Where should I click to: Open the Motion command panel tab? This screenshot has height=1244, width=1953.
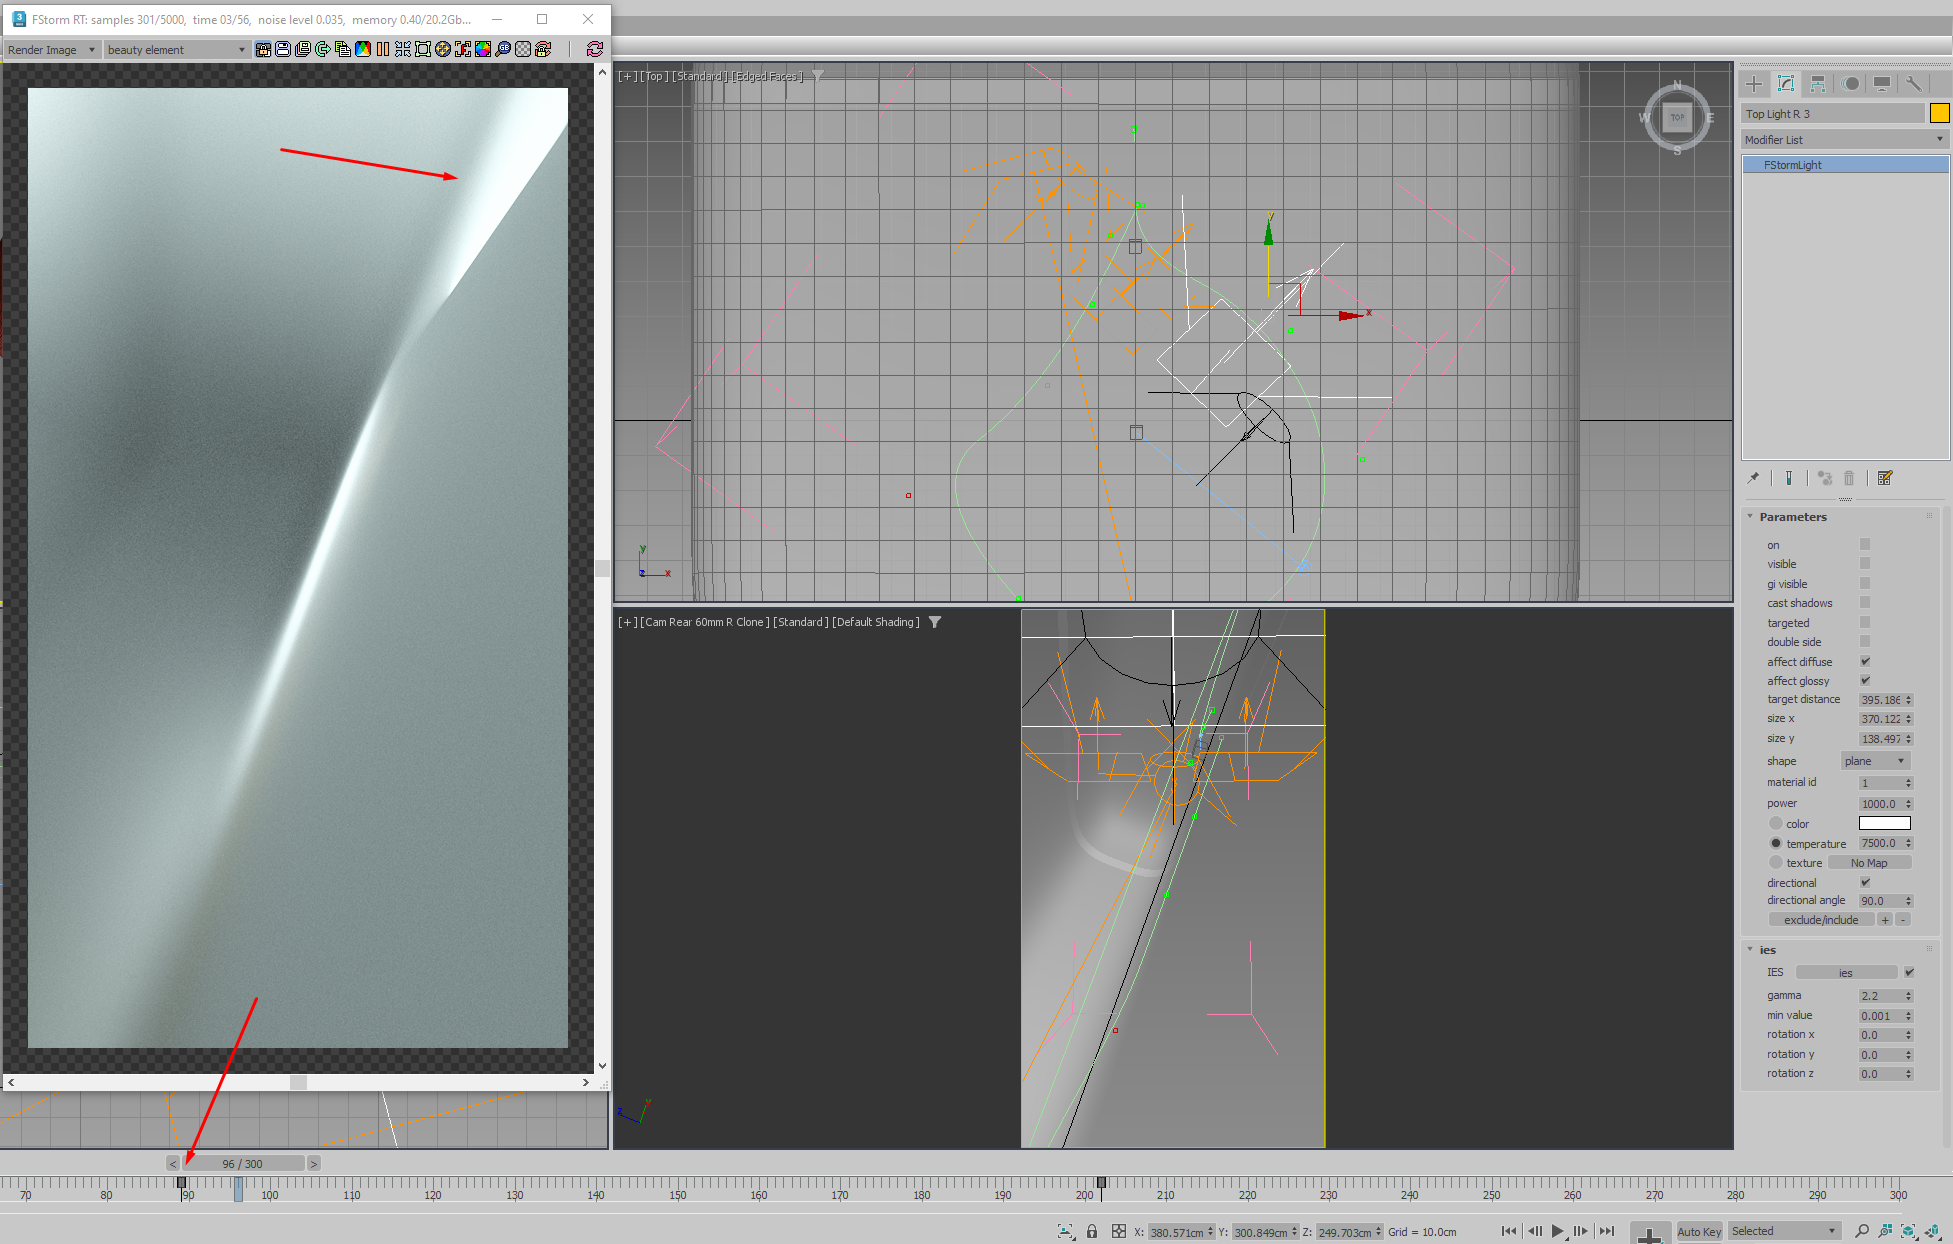point(1850,84)
